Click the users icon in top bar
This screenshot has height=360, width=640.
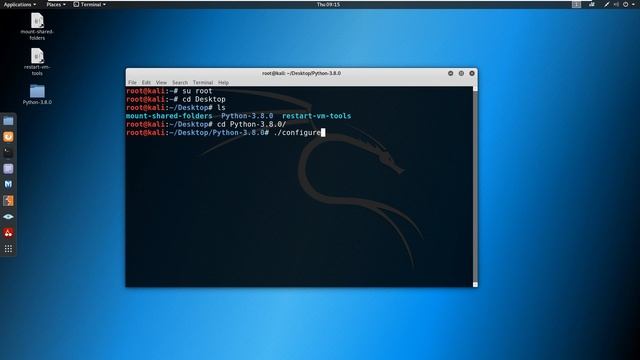(592, 4)
